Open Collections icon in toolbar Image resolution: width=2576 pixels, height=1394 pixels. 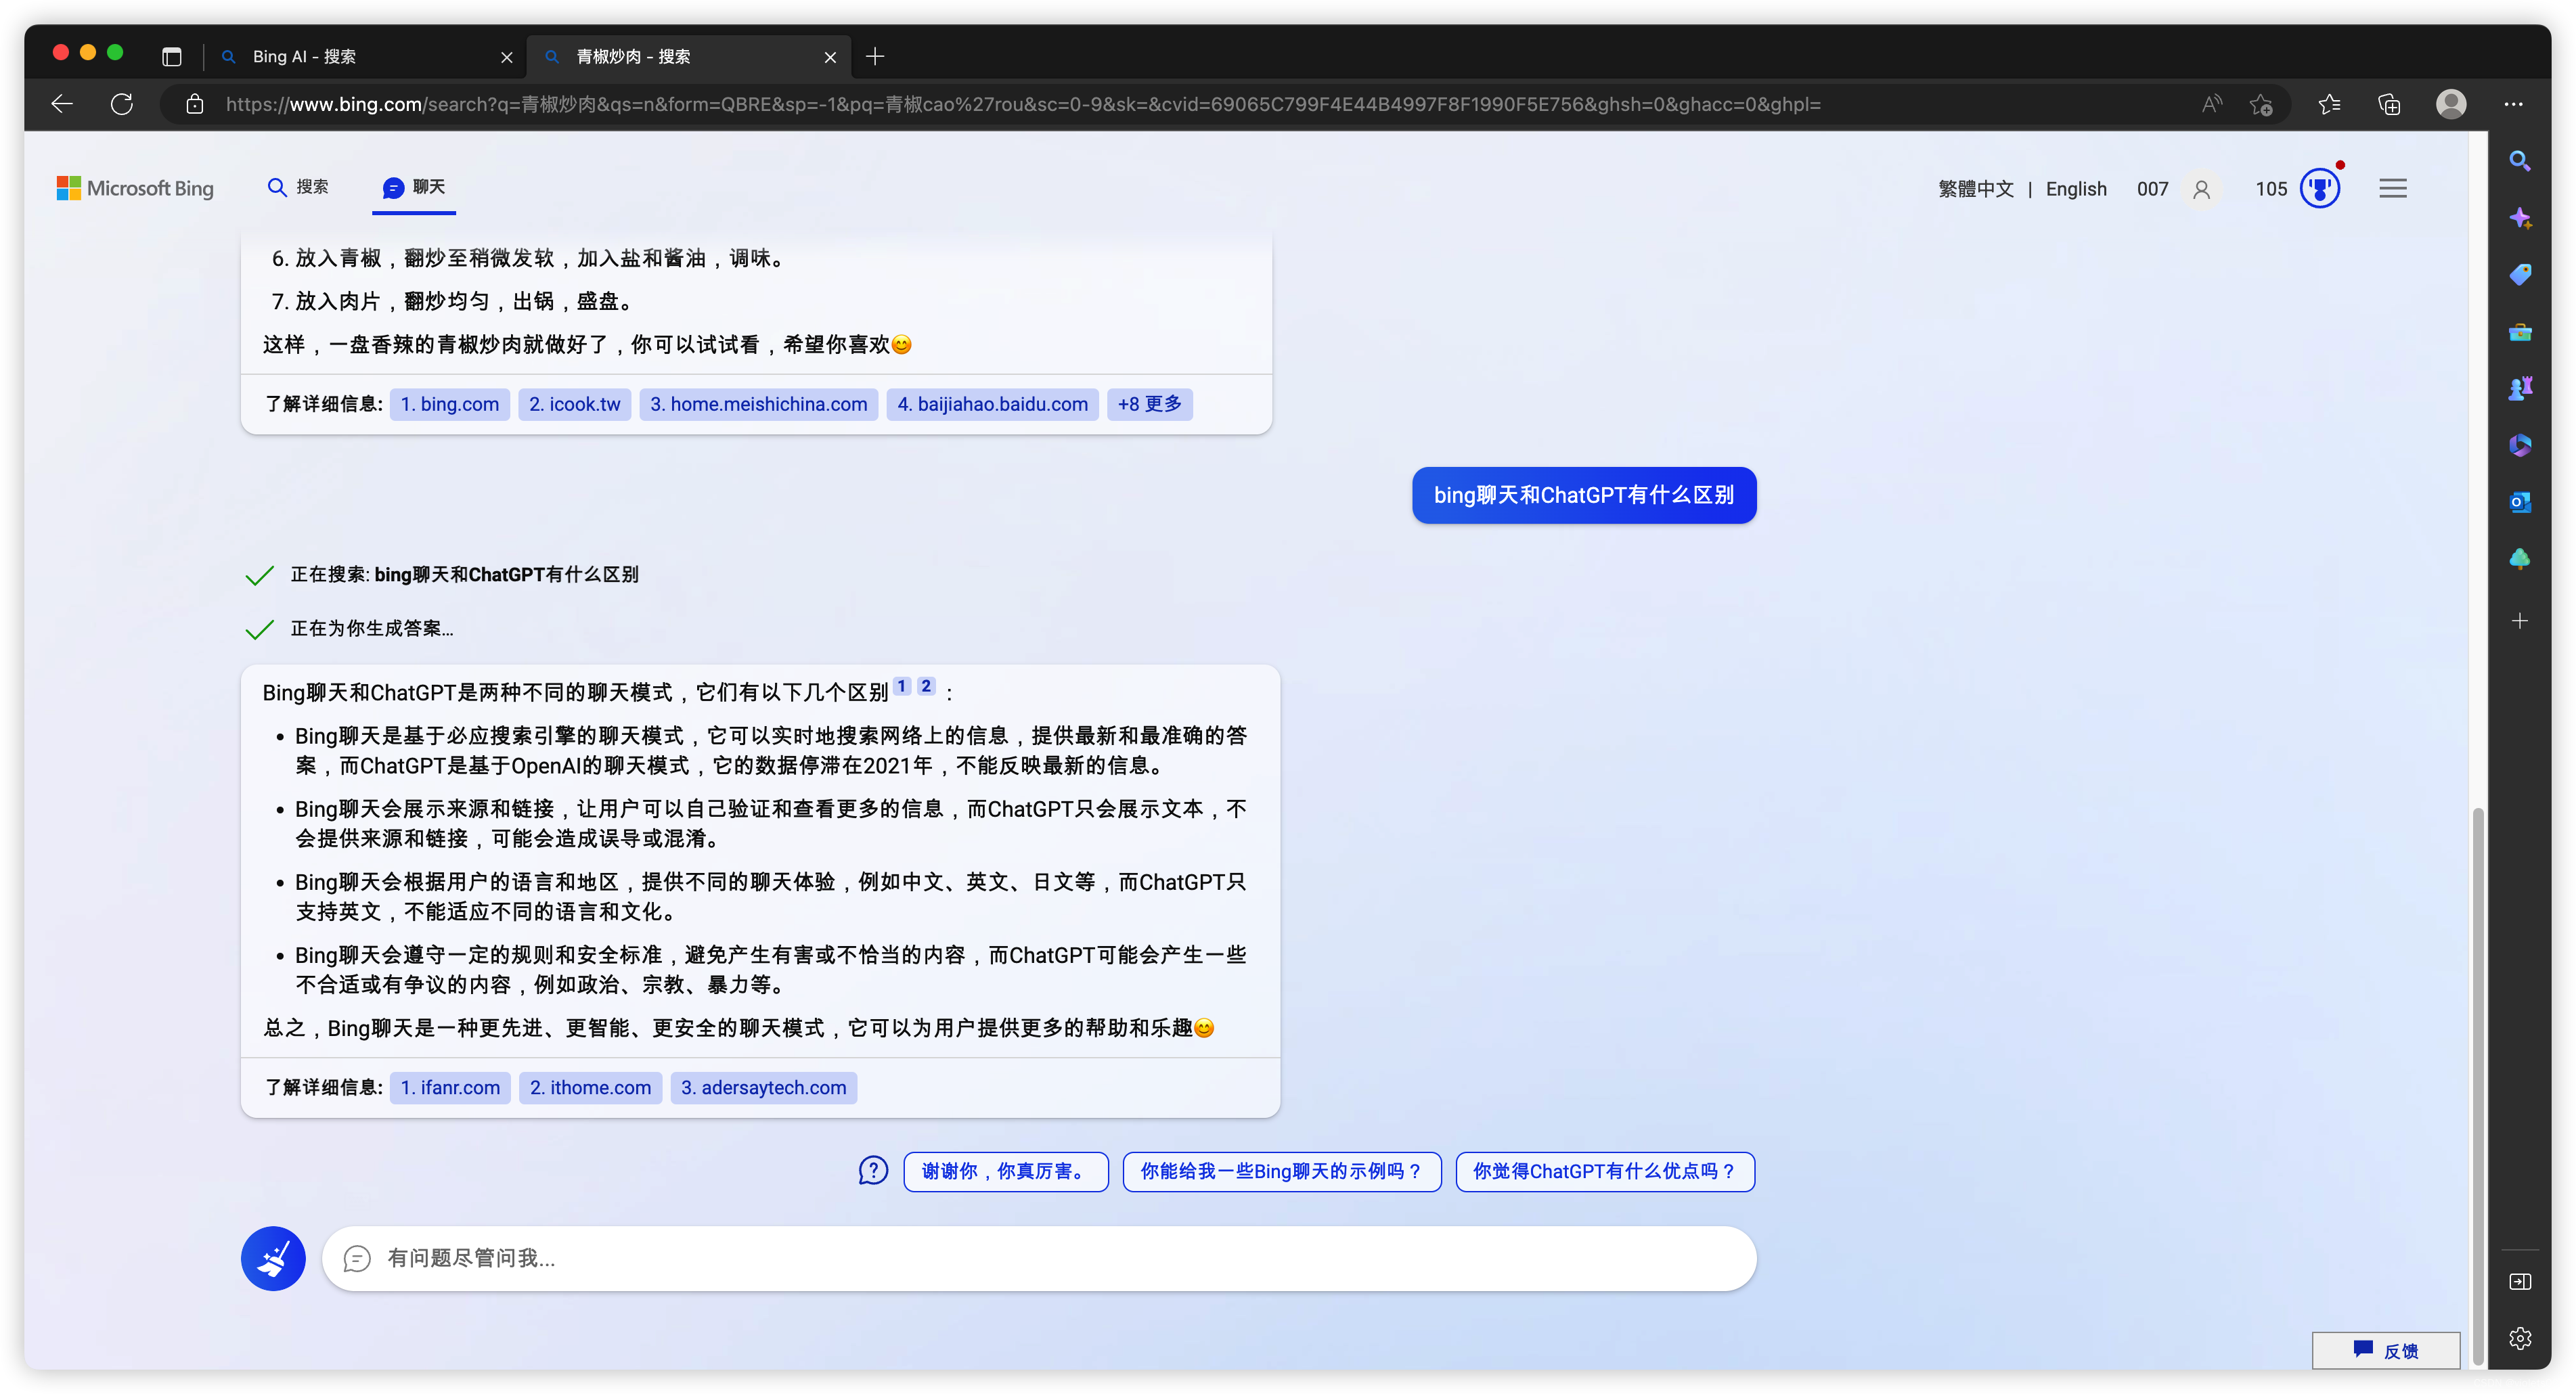2389,104
